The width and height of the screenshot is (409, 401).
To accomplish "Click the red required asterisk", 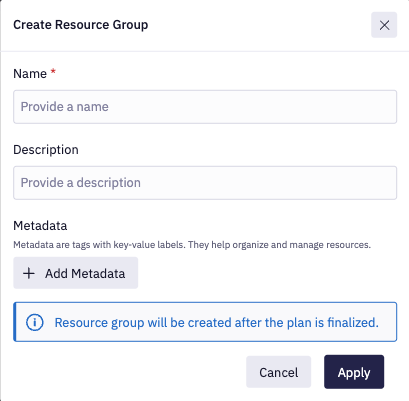I will [53, 71].
